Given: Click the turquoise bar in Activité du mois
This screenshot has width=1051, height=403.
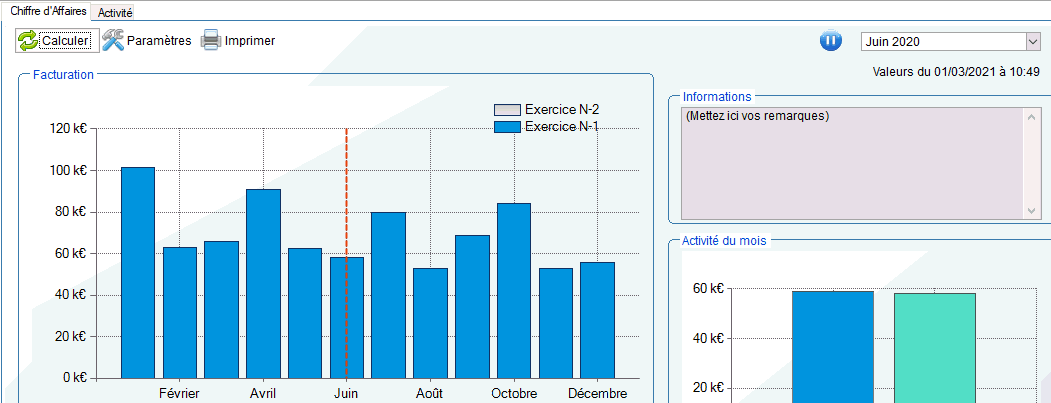Looking at the screenshot, I should (x=934, y=348).
